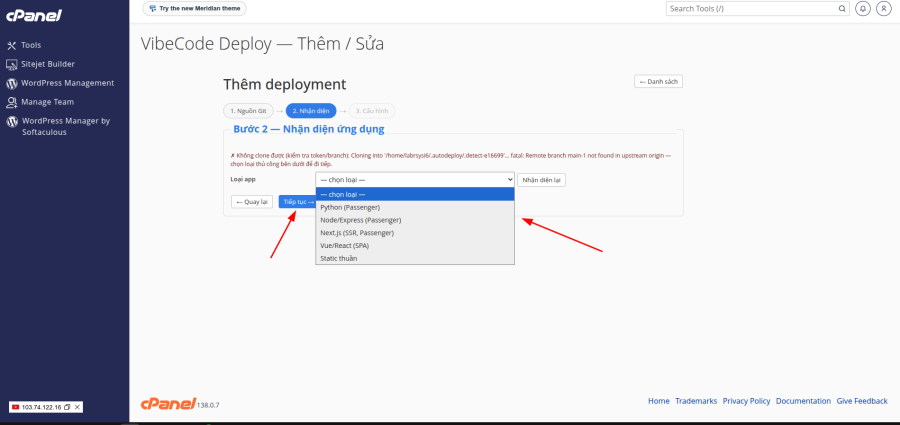900x425 pixels.
Task: Try the new Meridian theme
Action: click(195, 9)
